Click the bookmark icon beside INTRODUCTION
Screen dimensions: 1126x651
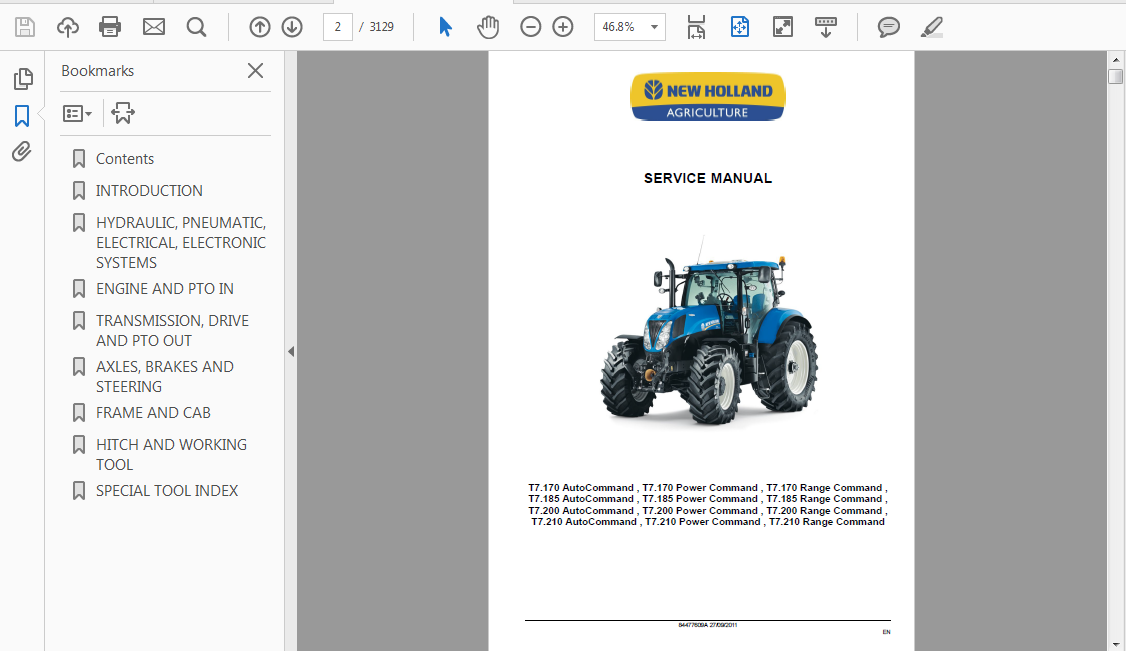[79, 190]
